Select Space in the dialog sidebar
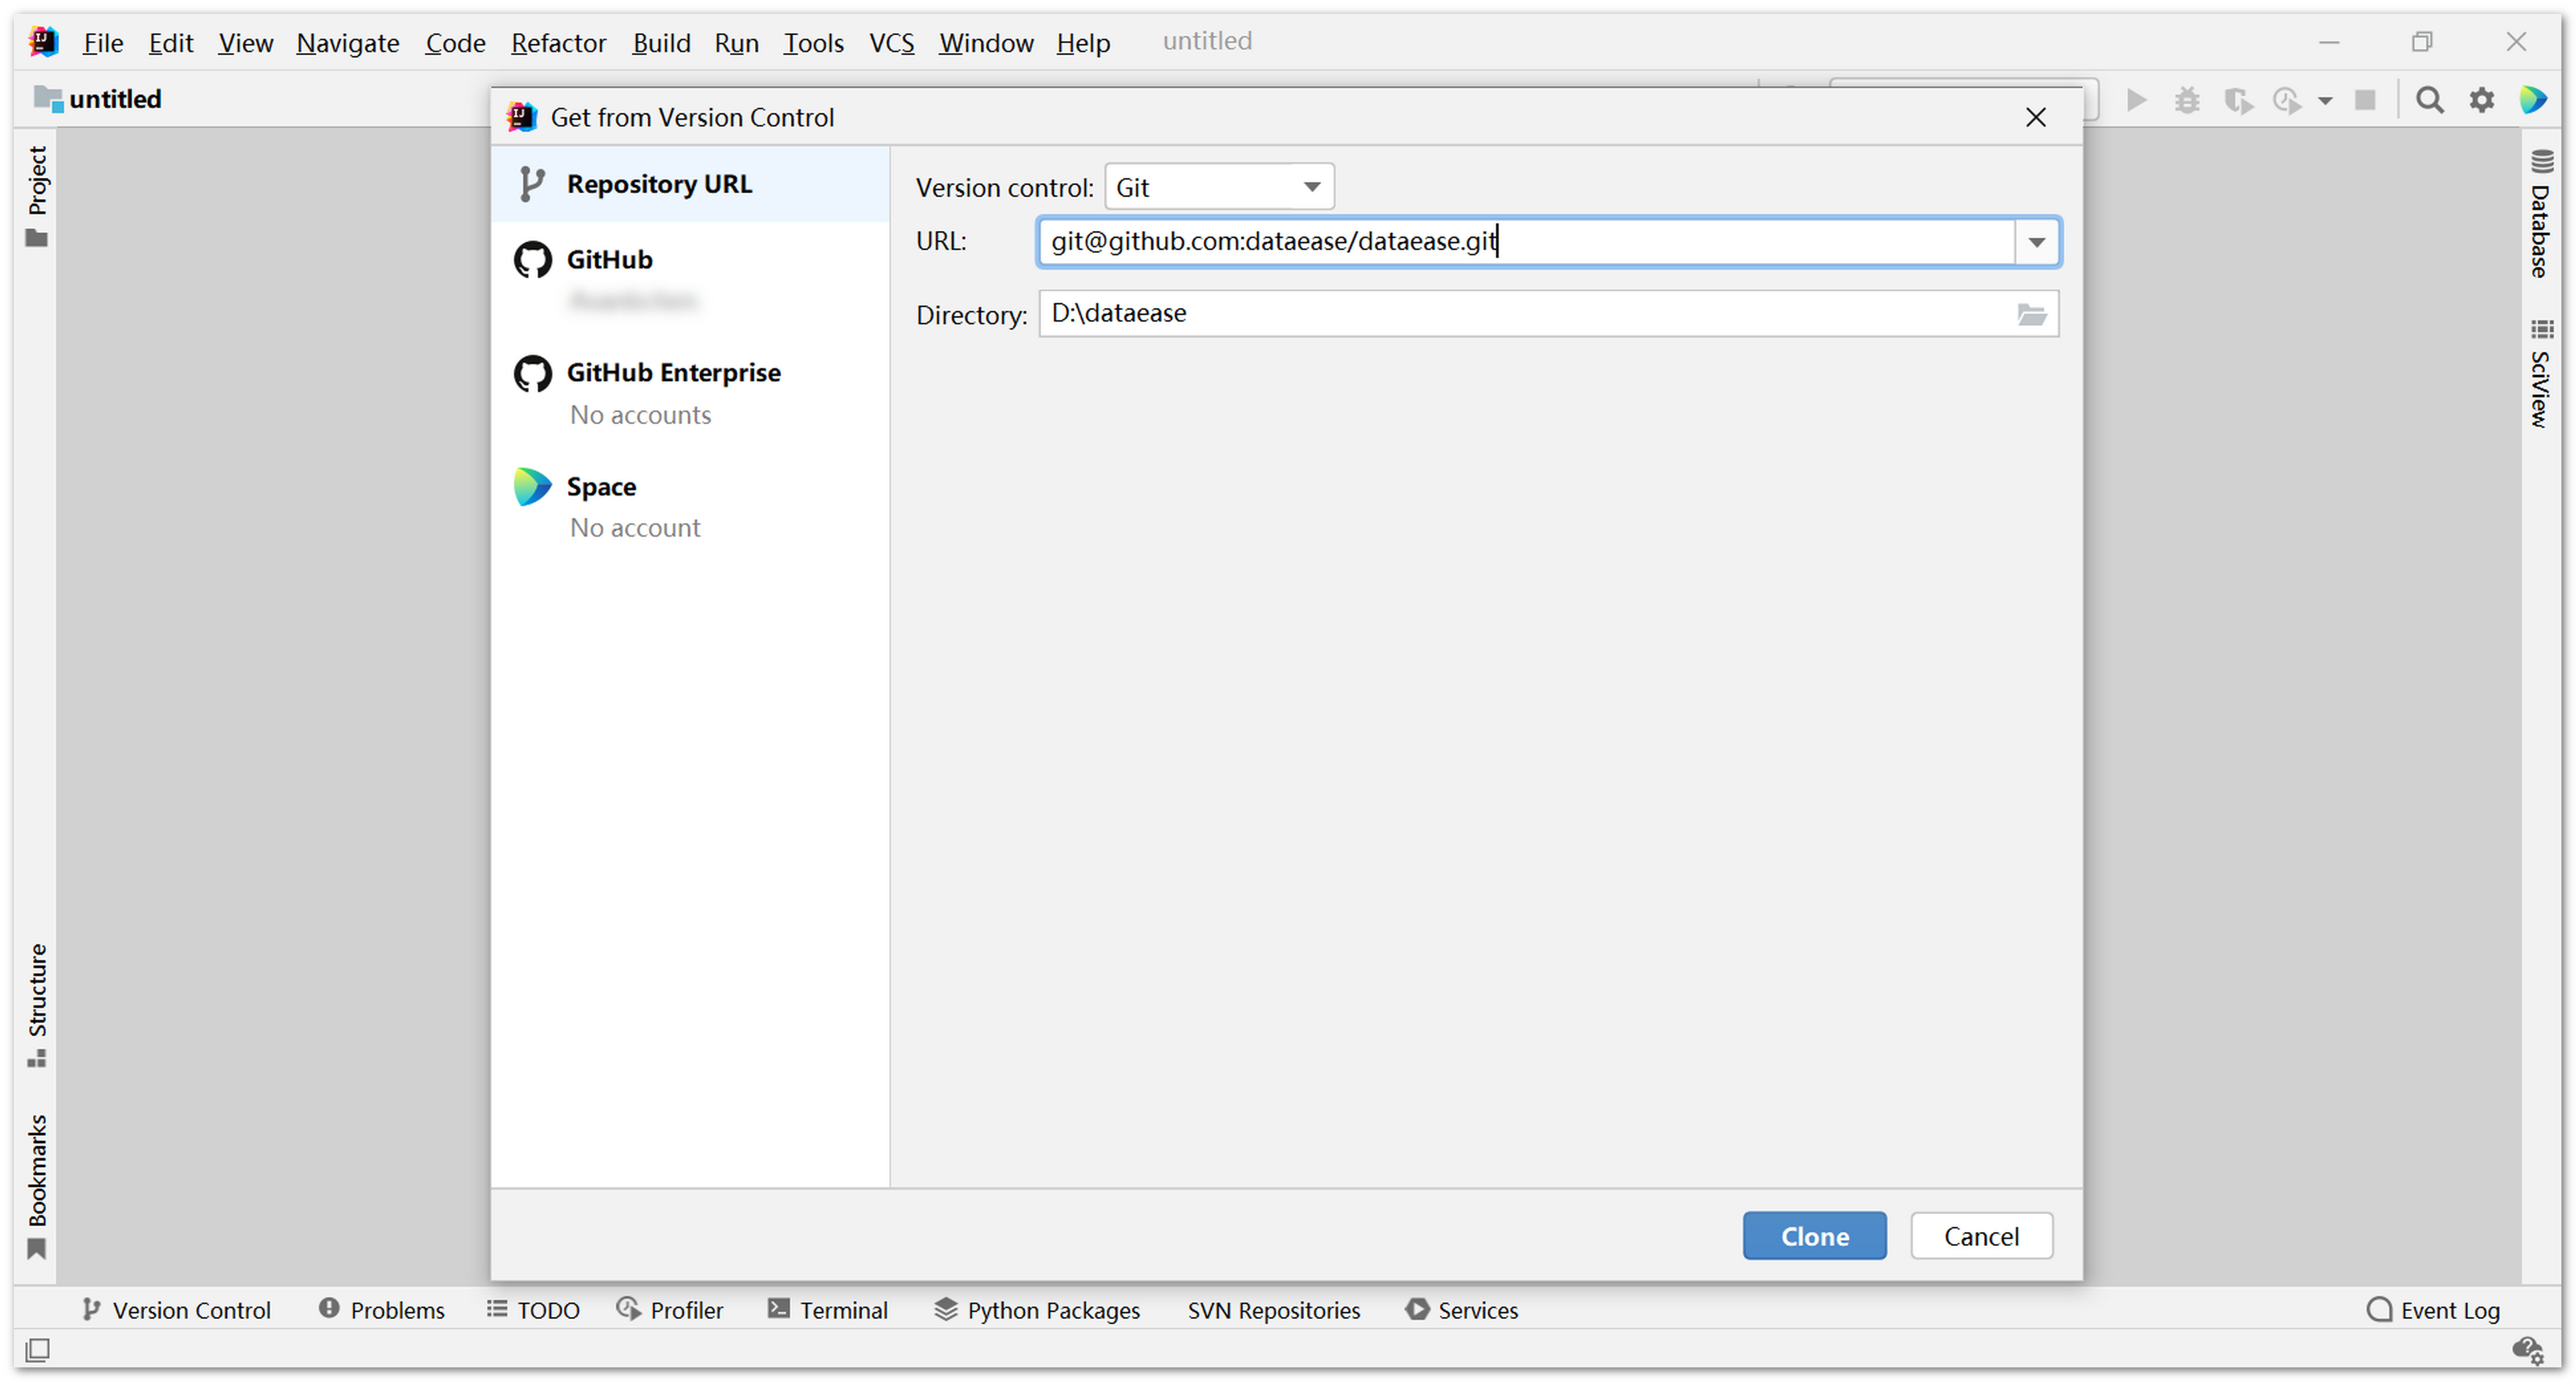2576x1382 pixels. tap(690, 505)
